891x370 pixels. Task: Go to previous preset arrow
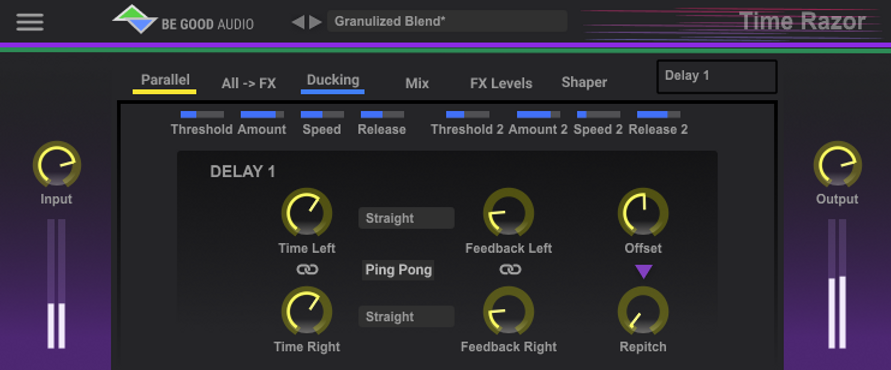298,22
